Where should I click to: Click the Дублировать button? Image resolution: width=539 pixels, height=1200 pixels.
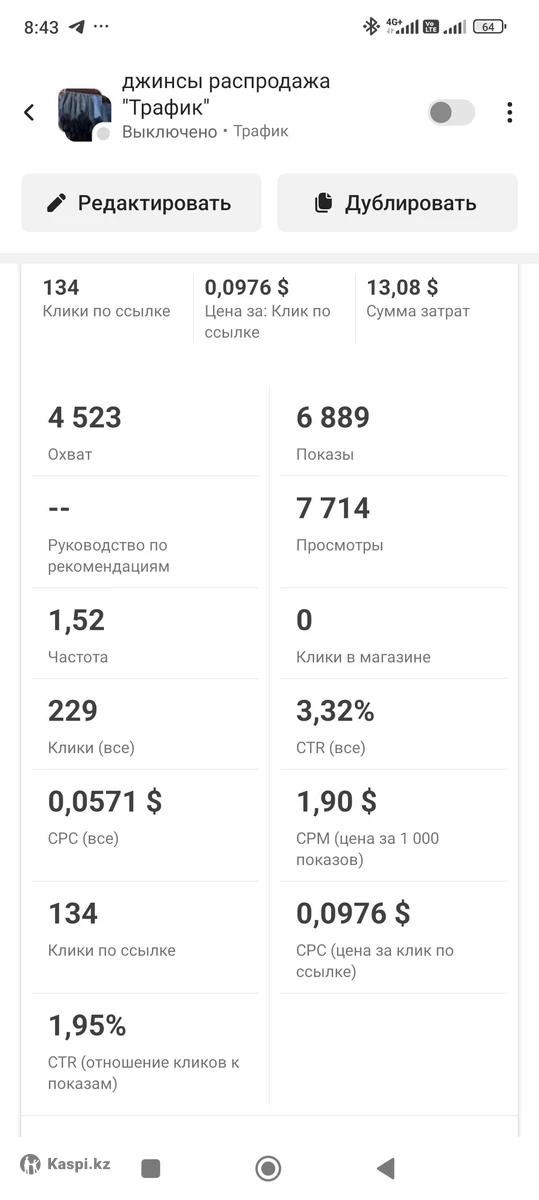click(x=397, y=203)
